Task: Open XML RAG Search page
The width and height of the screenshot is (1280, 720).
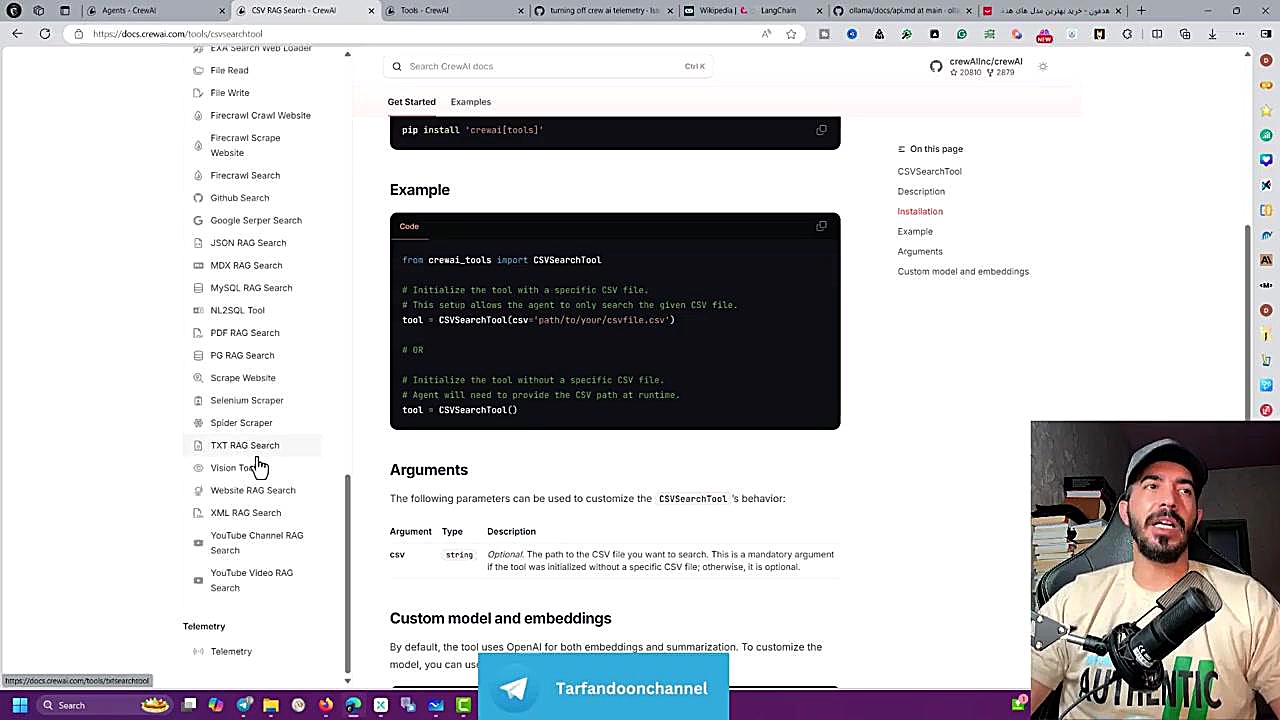Action: 246,513
